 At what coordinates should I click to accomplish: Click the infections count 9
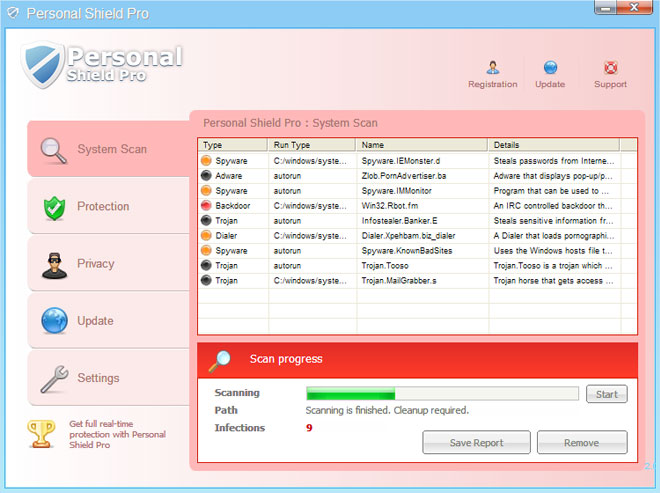(x=309, y=428)
